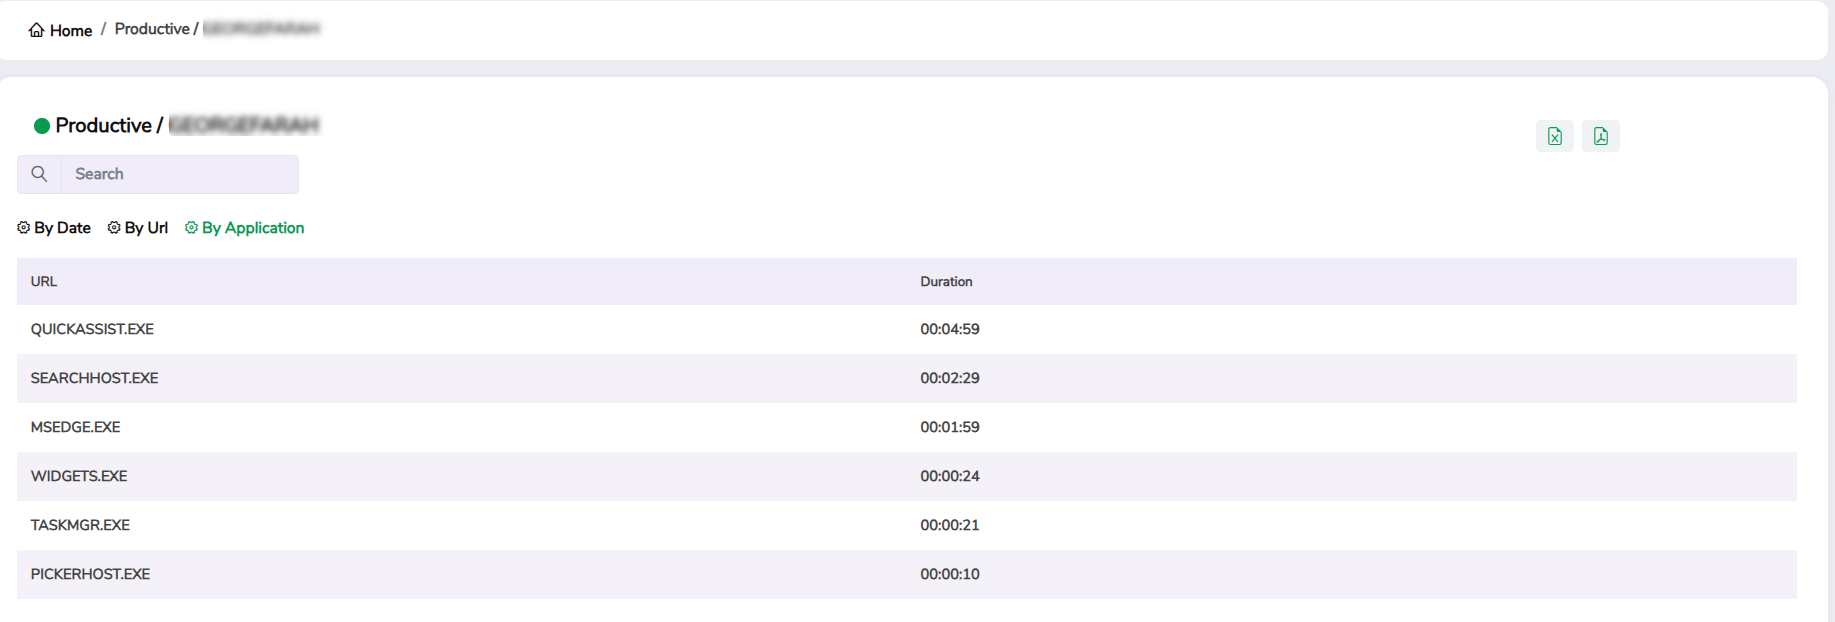Screen dimensions: 1835x622
Task: Sort by the URL column header
Action: 44,282
